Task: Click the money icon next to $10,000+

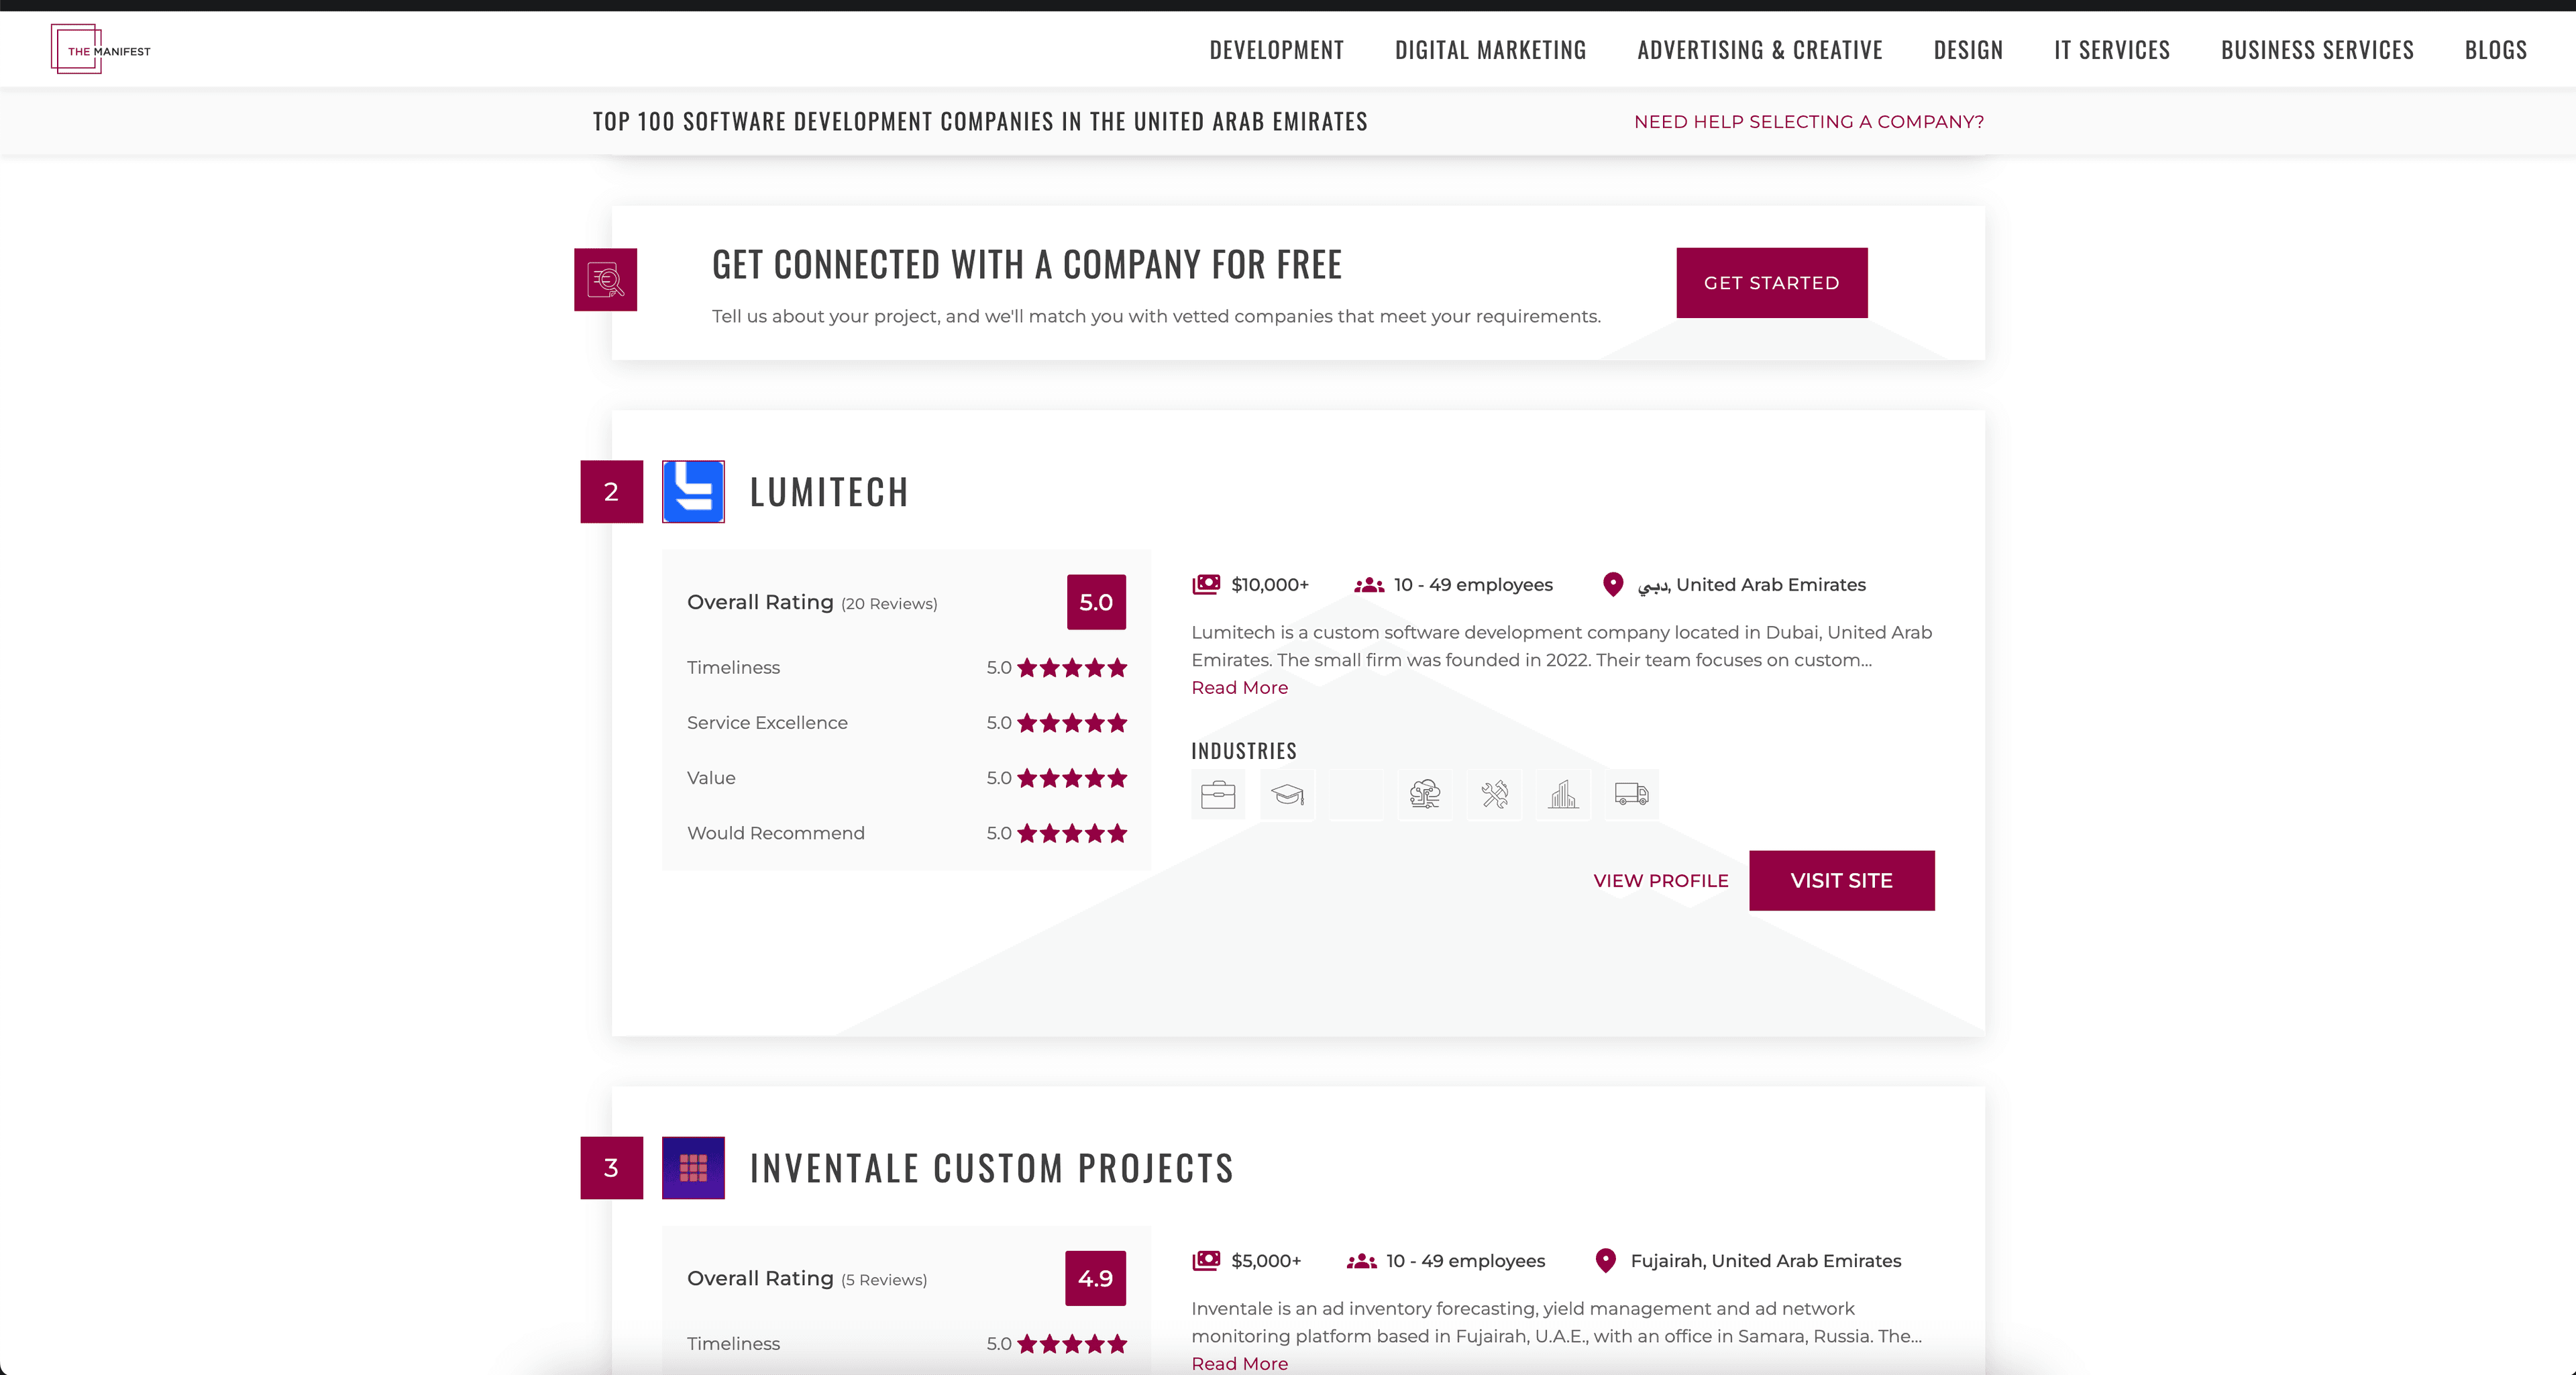Action: coord(1207,584)
